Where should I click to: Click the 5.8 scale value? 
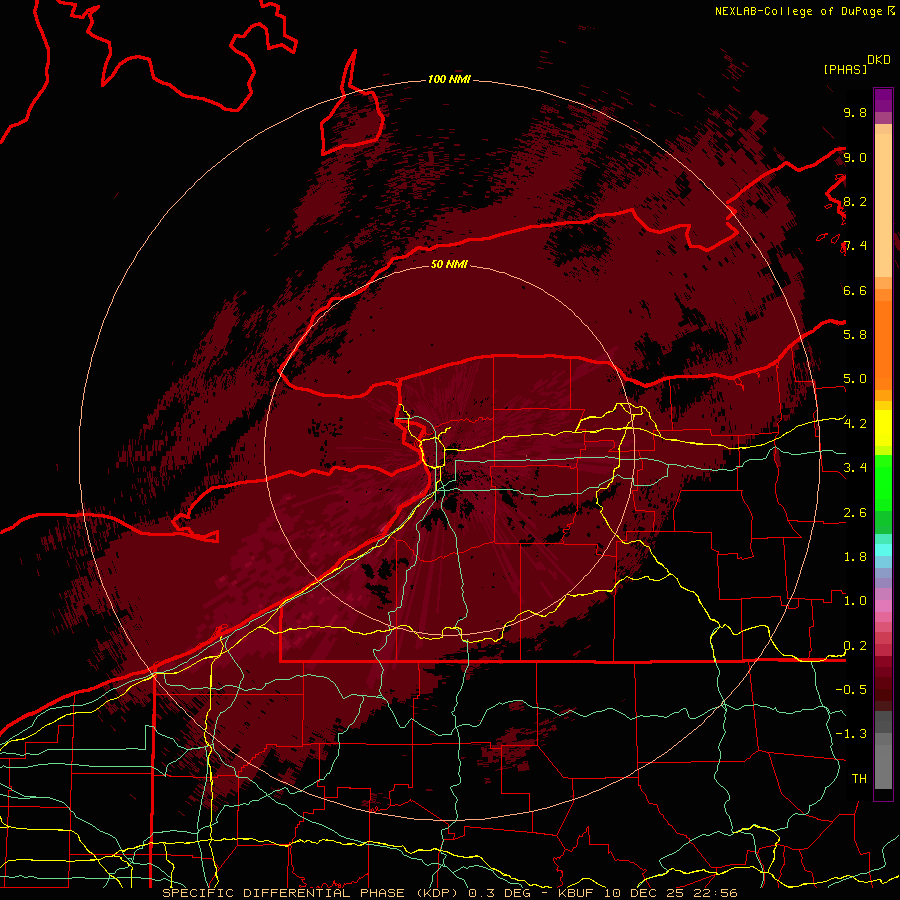coord(855,335)
